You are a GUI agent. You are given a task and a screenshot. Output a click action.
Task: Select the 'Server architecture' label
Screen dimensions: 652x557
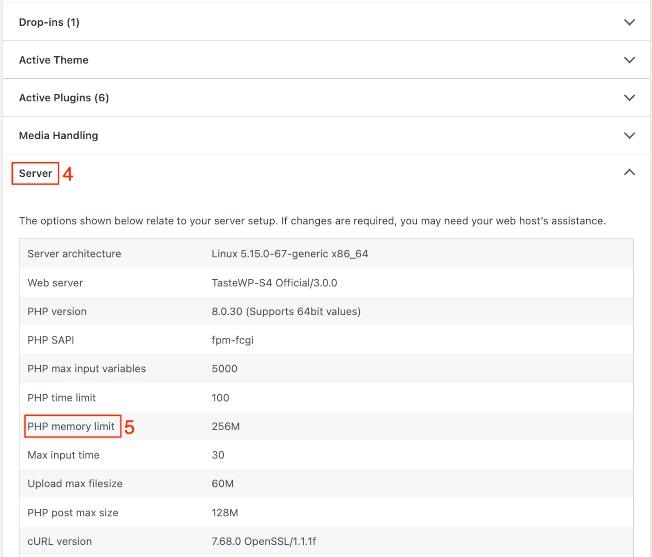click(74, 254)
